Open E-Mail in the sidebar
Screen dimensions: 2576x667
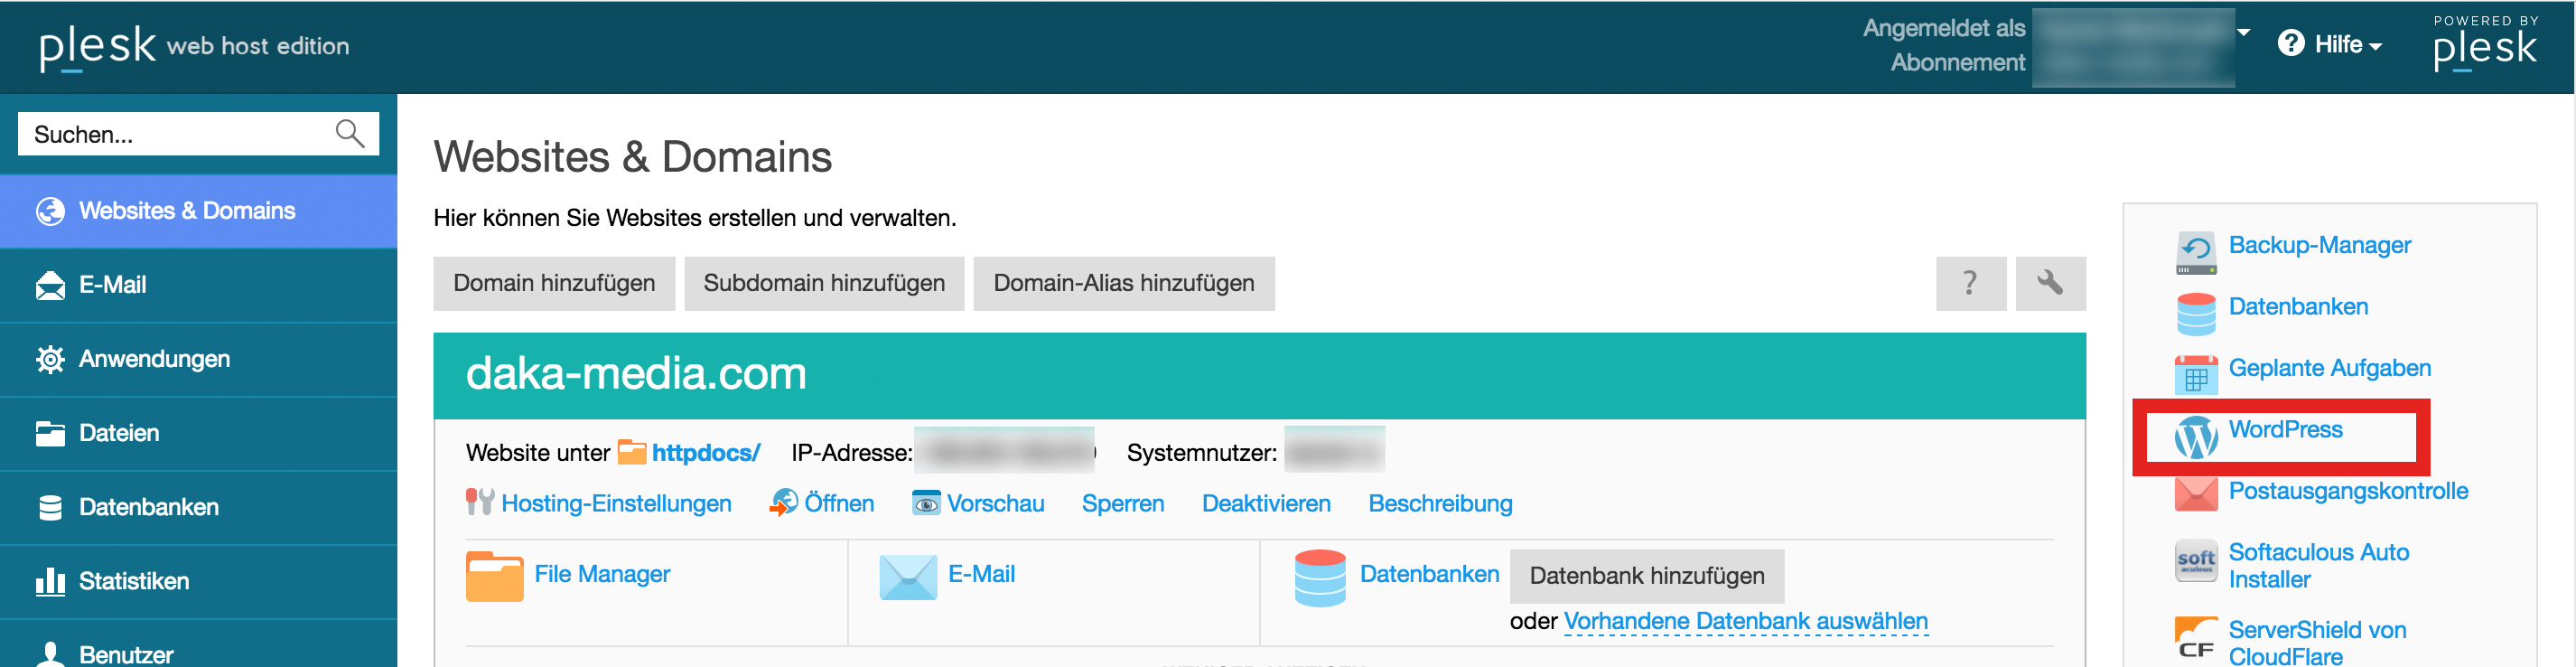[x=198, y=285]
